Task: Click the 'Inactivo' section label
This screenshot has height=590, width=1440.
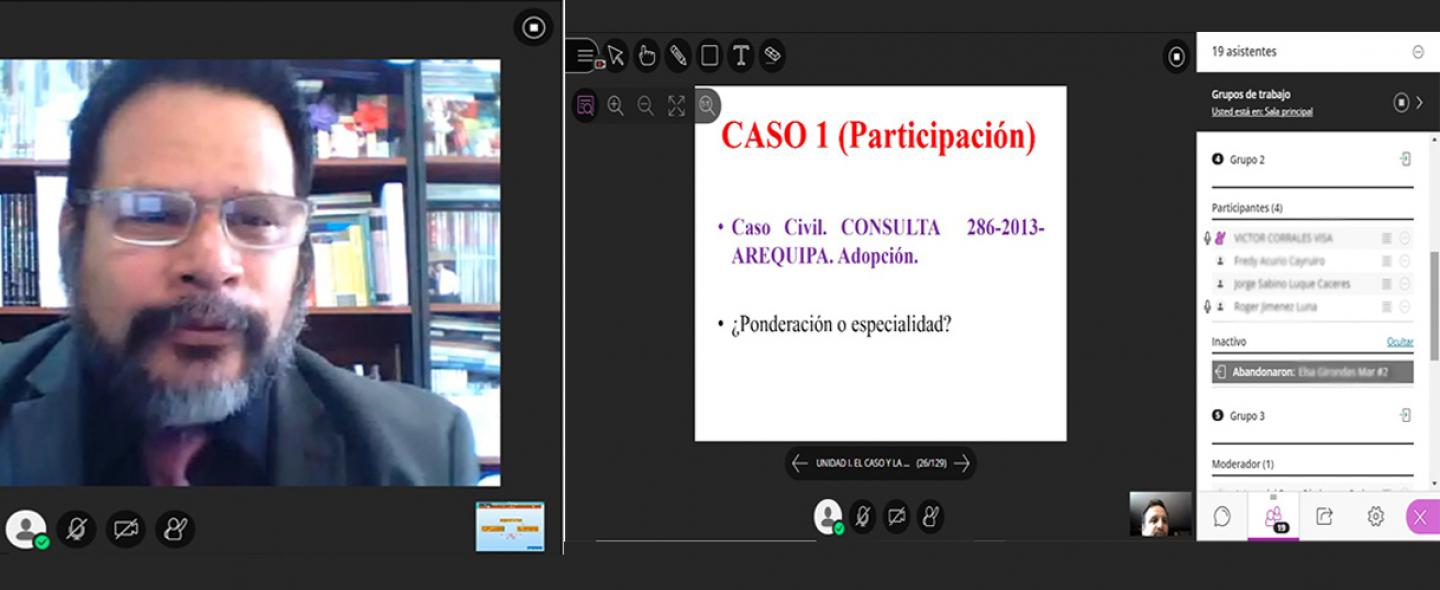Action: pos(1229,342)
